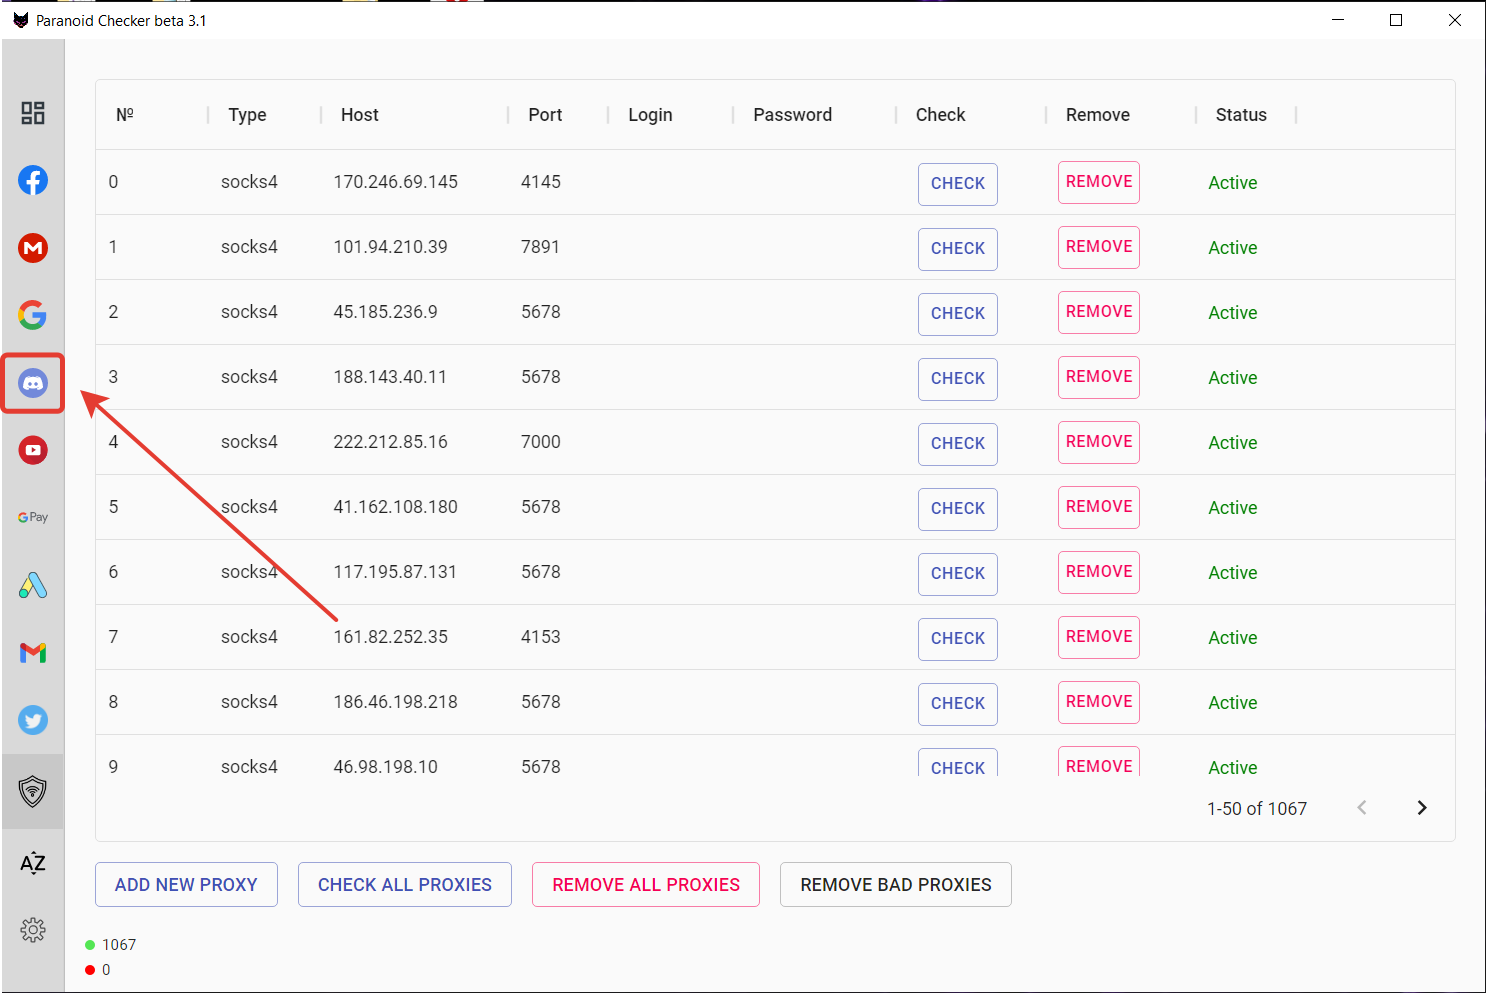Remove proxy 222.212.85.16
Screen dimensions: 1486x993
tap(1099, 442)
